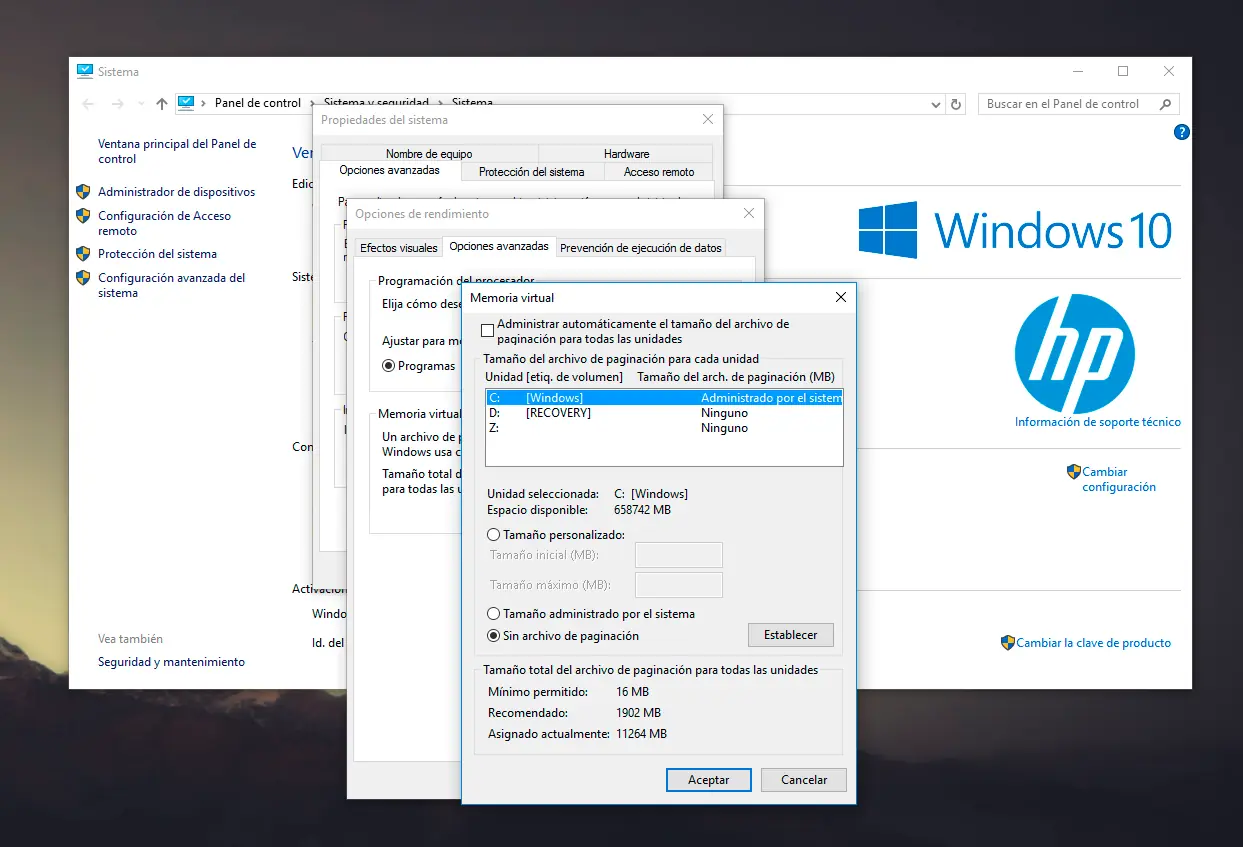Select Tamaño administrado por el sistema
Viewport: 1243px width, 847px height.
click(x=494, y=613)
